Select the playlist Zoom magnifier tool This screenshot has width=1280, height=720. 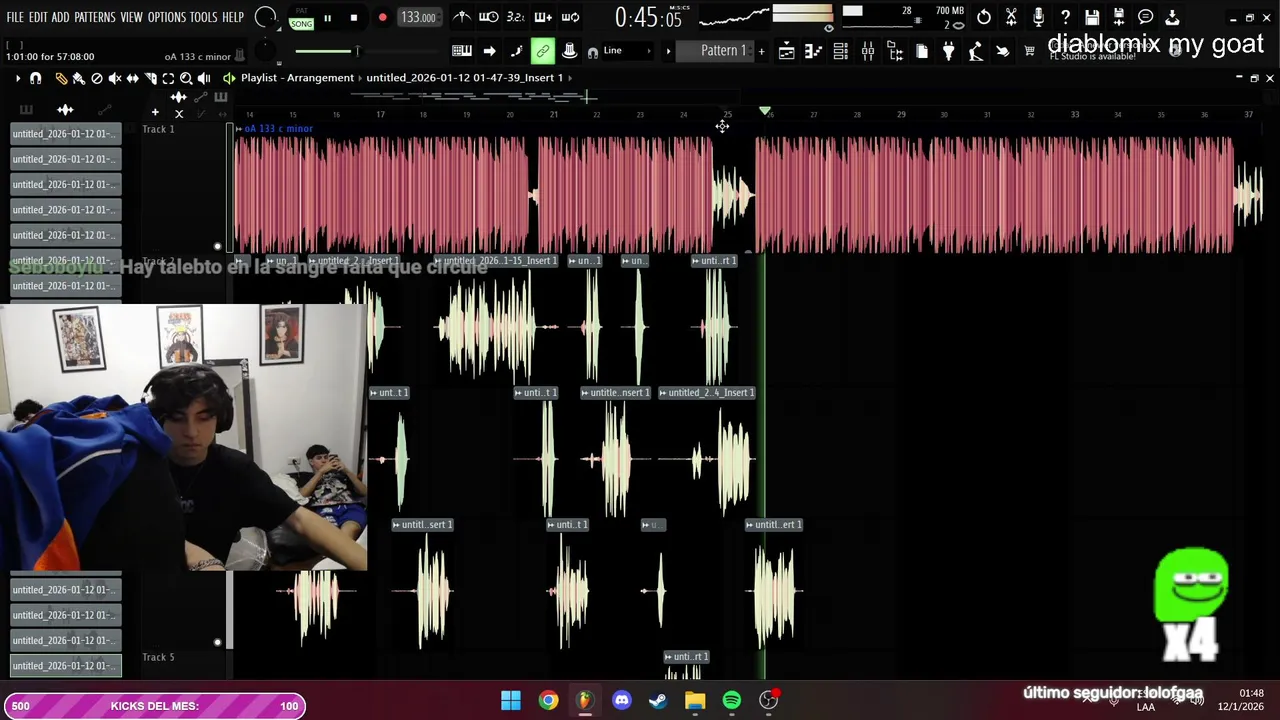click(186, 78)
